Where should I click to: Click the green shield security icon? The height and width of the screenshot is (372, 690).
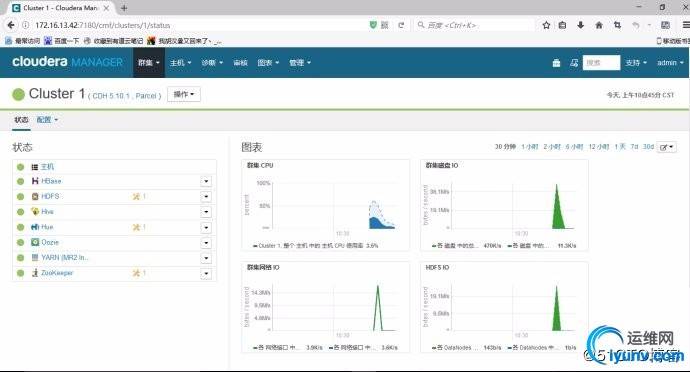click(x=373, y=25)
